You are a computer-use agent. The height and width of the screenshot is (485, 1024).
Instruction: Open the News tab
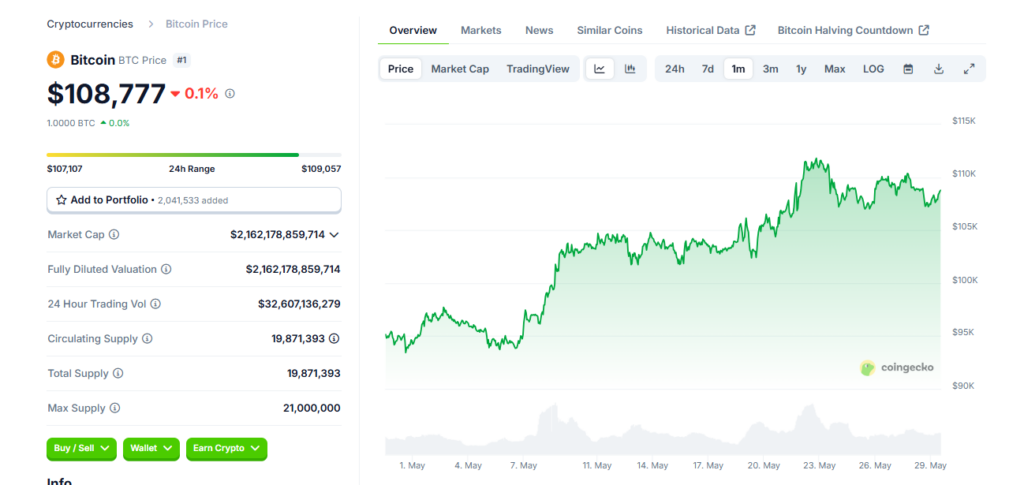point(539,30)
